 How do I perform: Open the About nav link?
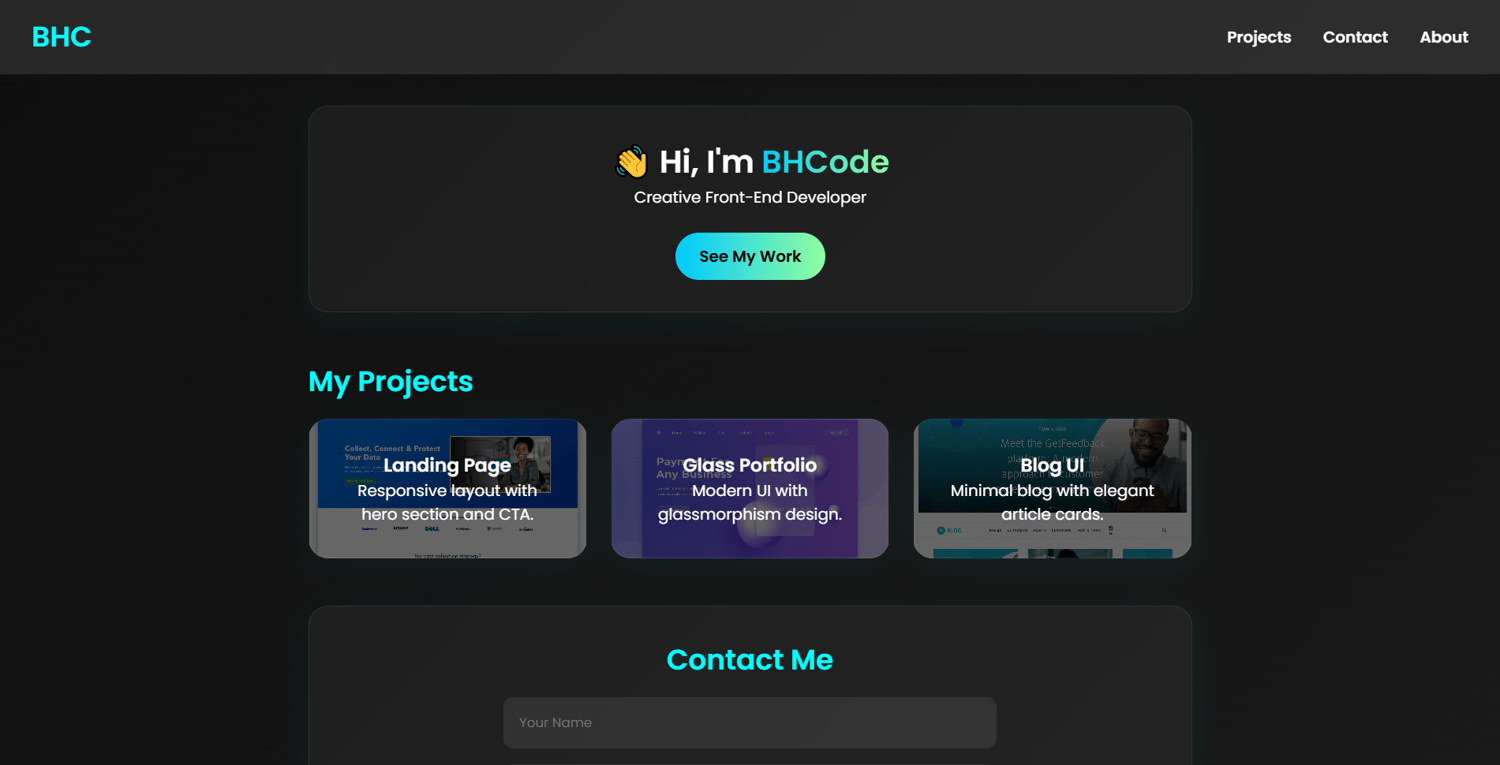coord(1444,37)
